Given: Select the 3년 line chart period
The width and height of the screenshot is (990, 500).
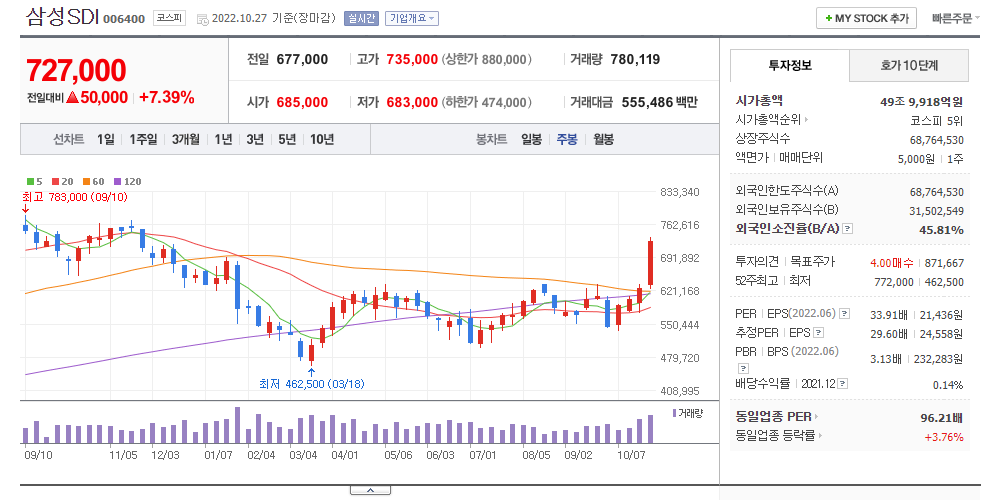Looking at the screenshot, I should tap(255, 140).
